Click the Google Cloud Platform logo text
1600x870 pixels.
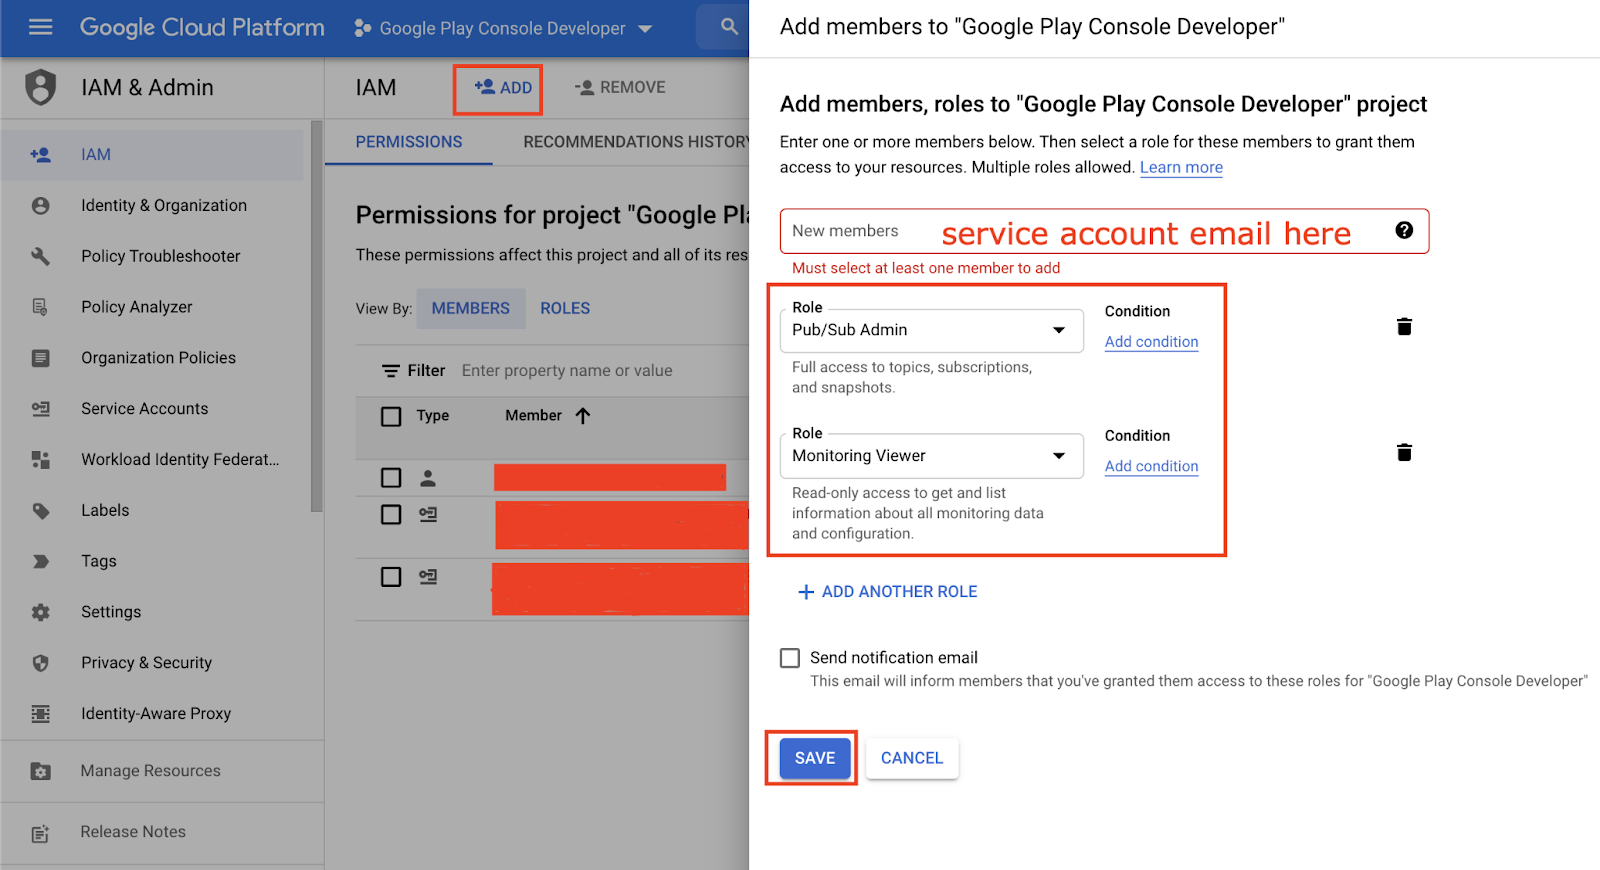[202, 28]
